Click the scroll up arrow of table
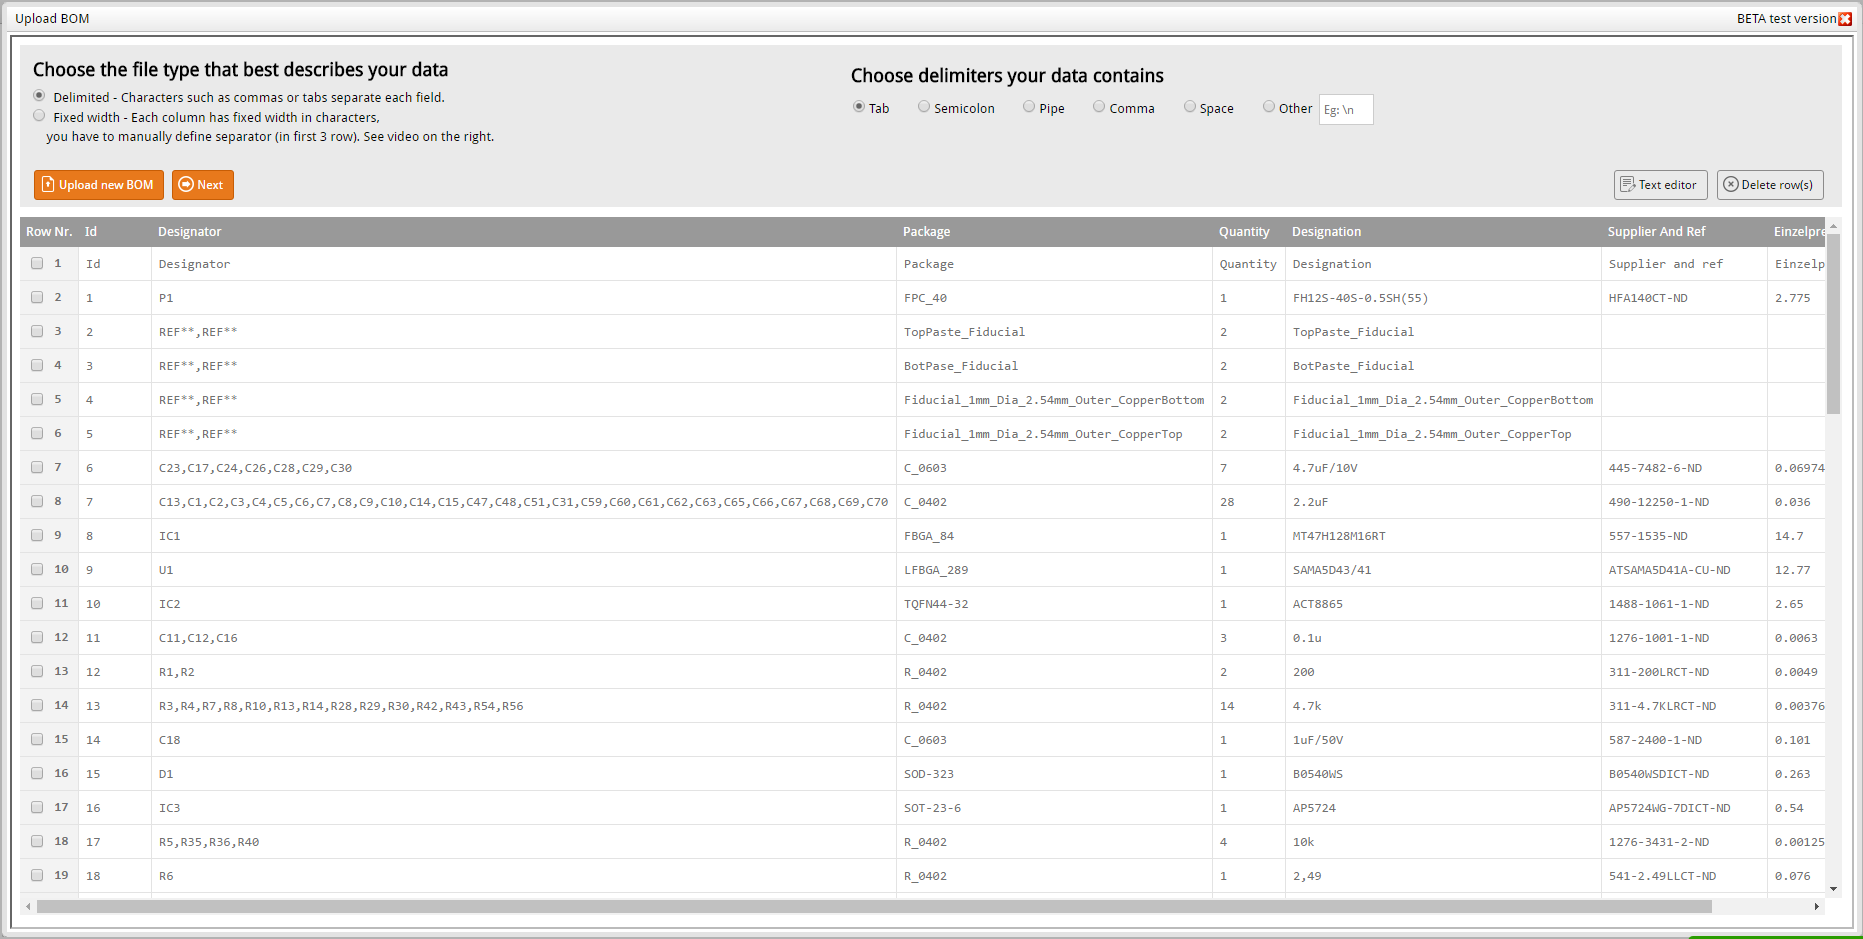 pyautogui.click(x=1833, y=226)
